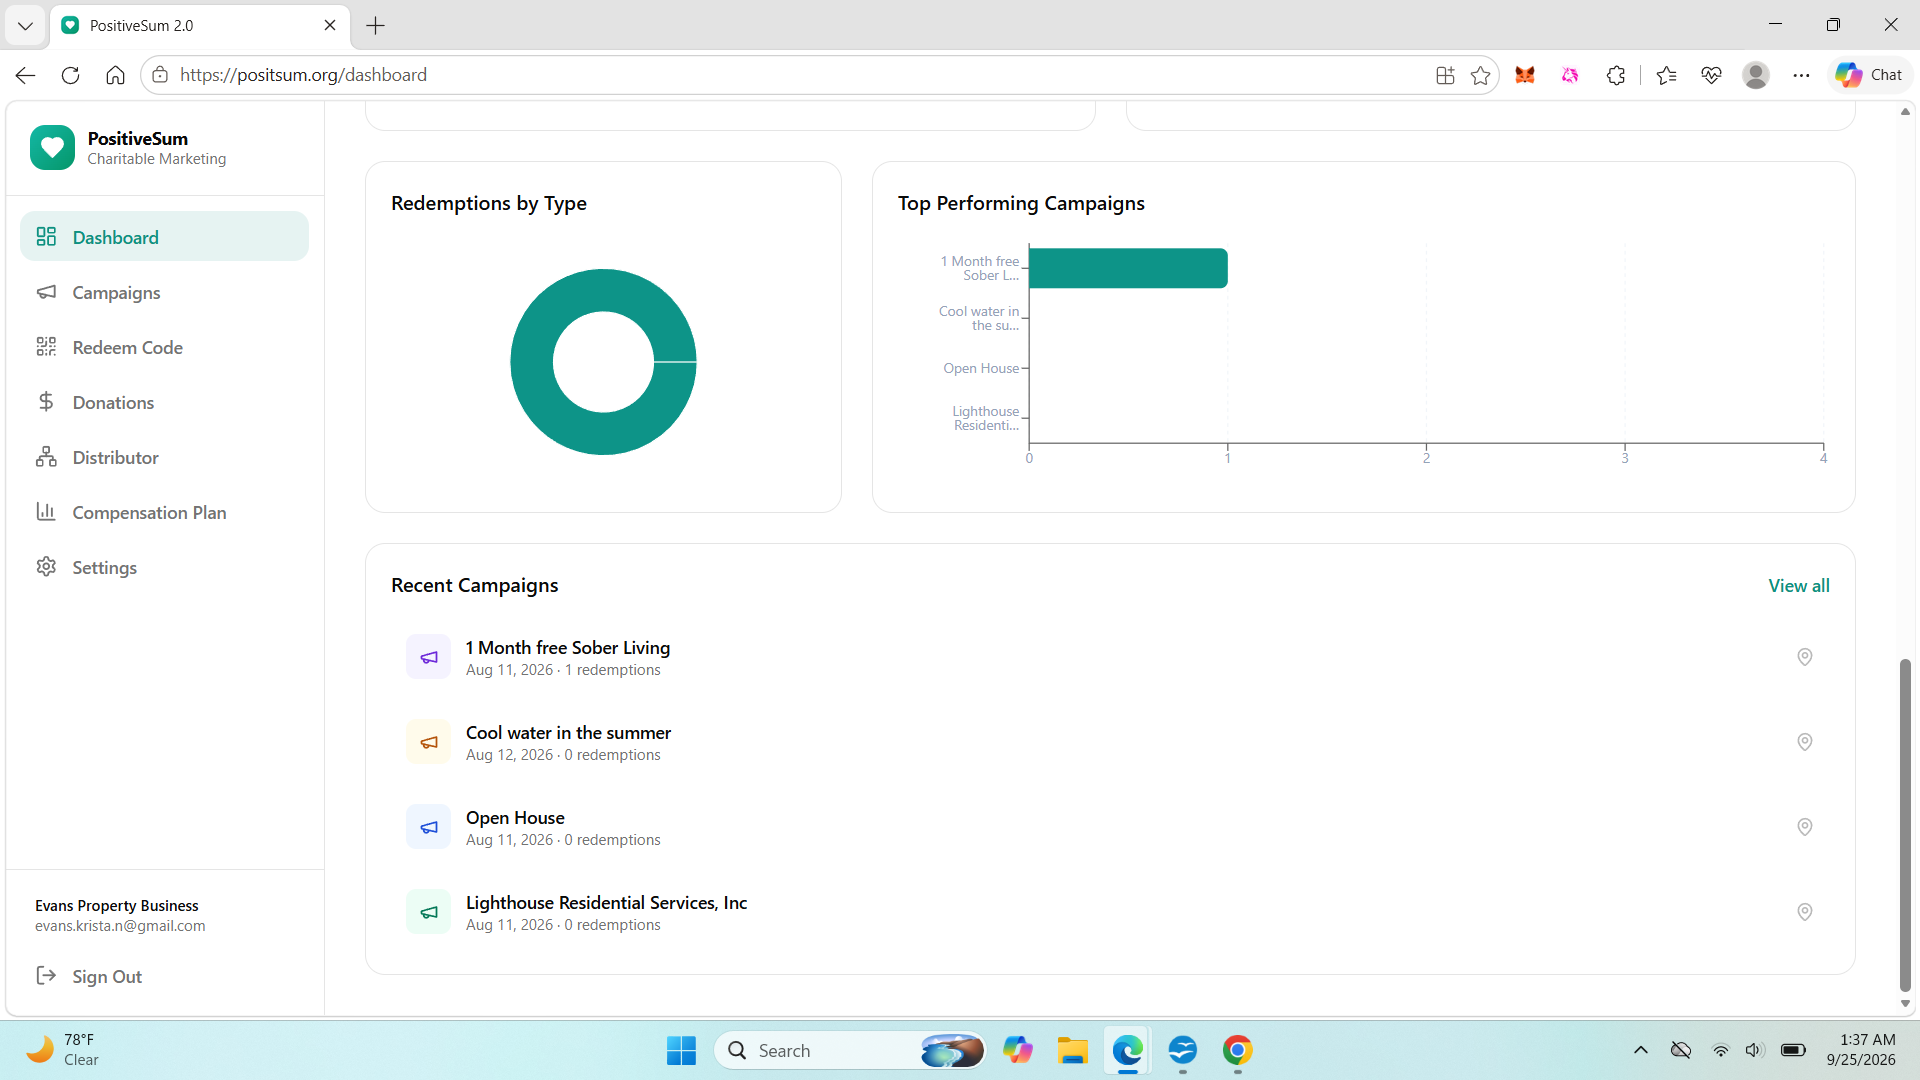Open browser extensions puzzle icon
Screen dimensions: 1920x1080
(x=1615, y=75)
